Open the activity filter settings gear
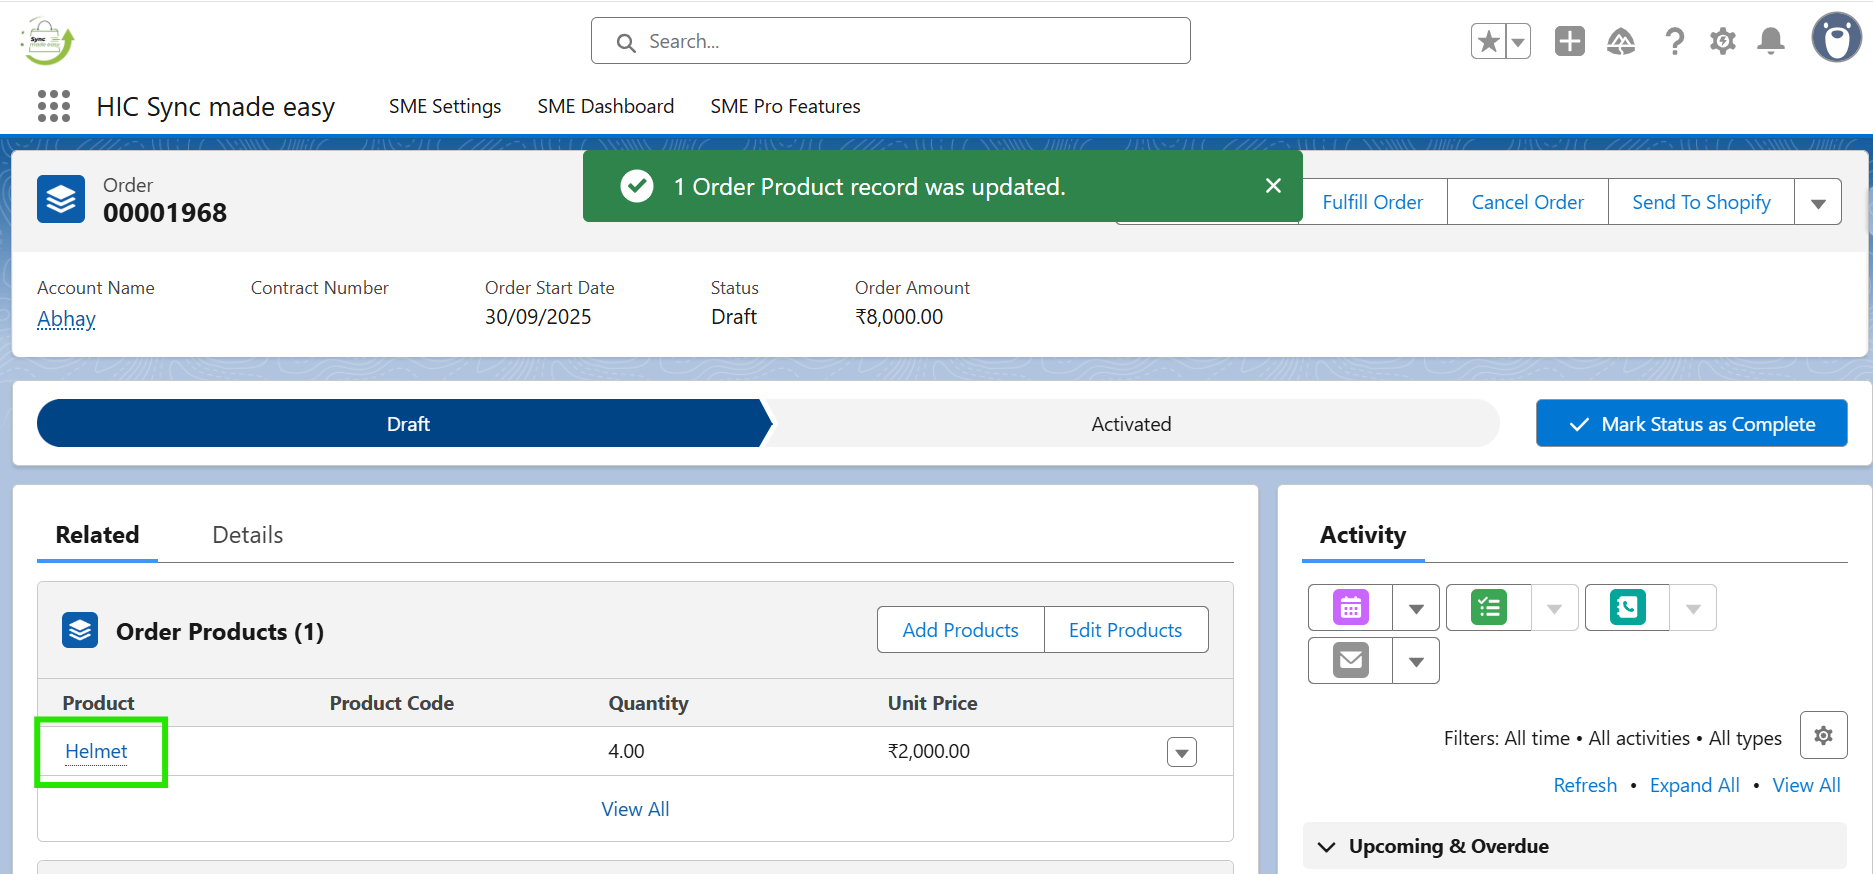The width and height of the screenshot is (1873, 874). [1823, 736]
